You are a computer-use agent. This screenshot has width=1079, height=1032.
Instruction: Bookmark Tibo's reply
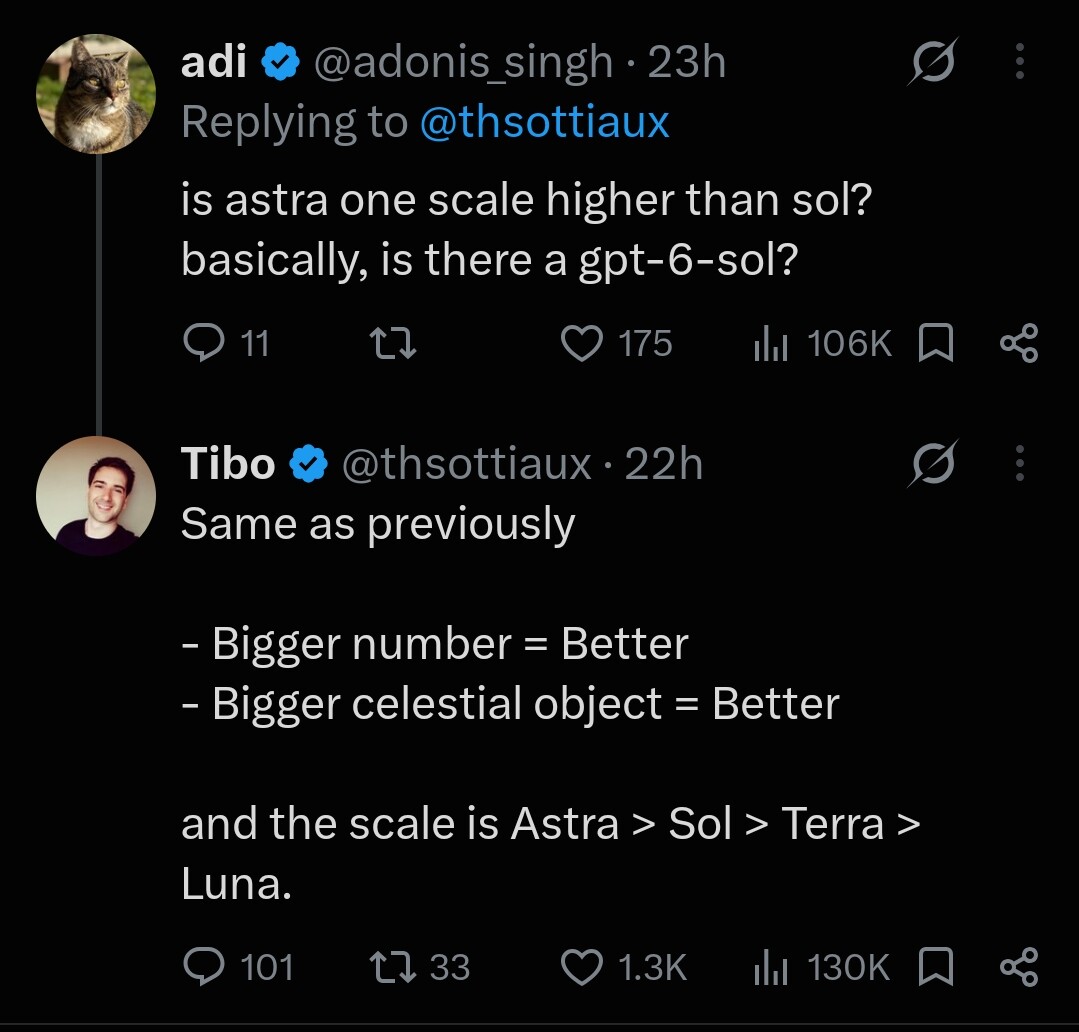936,967
